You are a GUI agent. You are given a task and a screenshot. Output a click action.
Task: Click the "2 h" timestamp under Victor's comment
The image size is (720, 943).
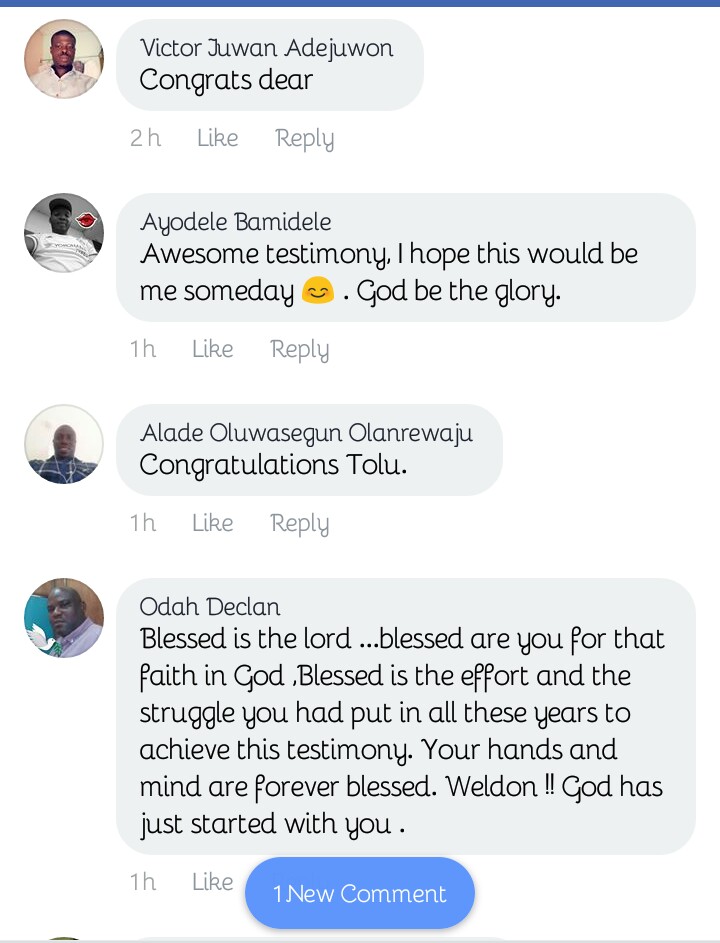145,138
